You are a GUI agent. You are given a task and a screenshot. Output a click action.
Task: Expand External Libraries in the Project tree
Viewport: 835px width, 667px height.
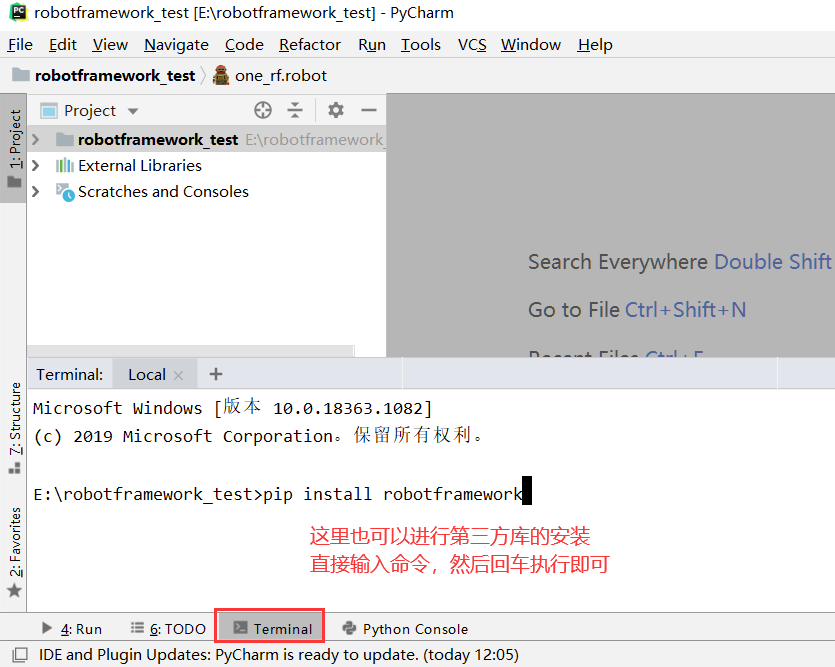36,165
